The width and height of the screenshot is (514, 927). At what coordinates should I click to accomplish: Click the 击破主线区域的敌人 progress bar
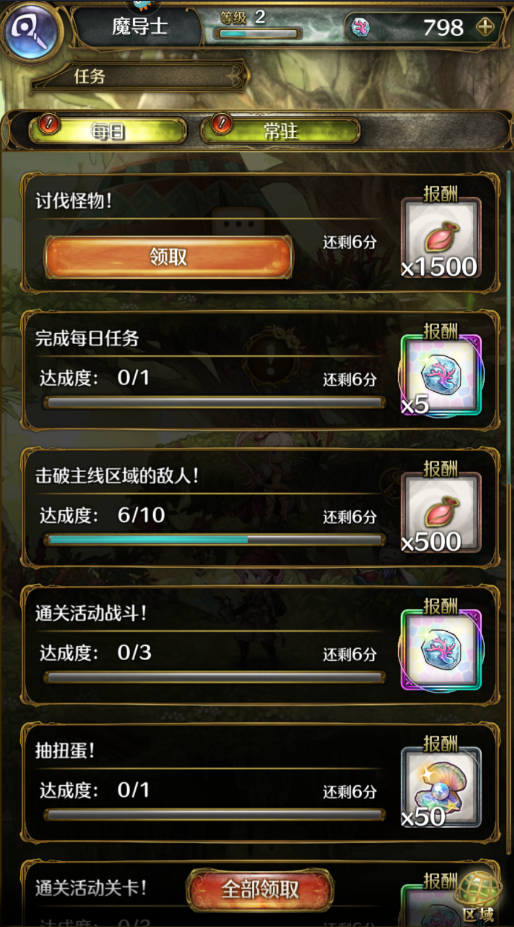point(215,540)
